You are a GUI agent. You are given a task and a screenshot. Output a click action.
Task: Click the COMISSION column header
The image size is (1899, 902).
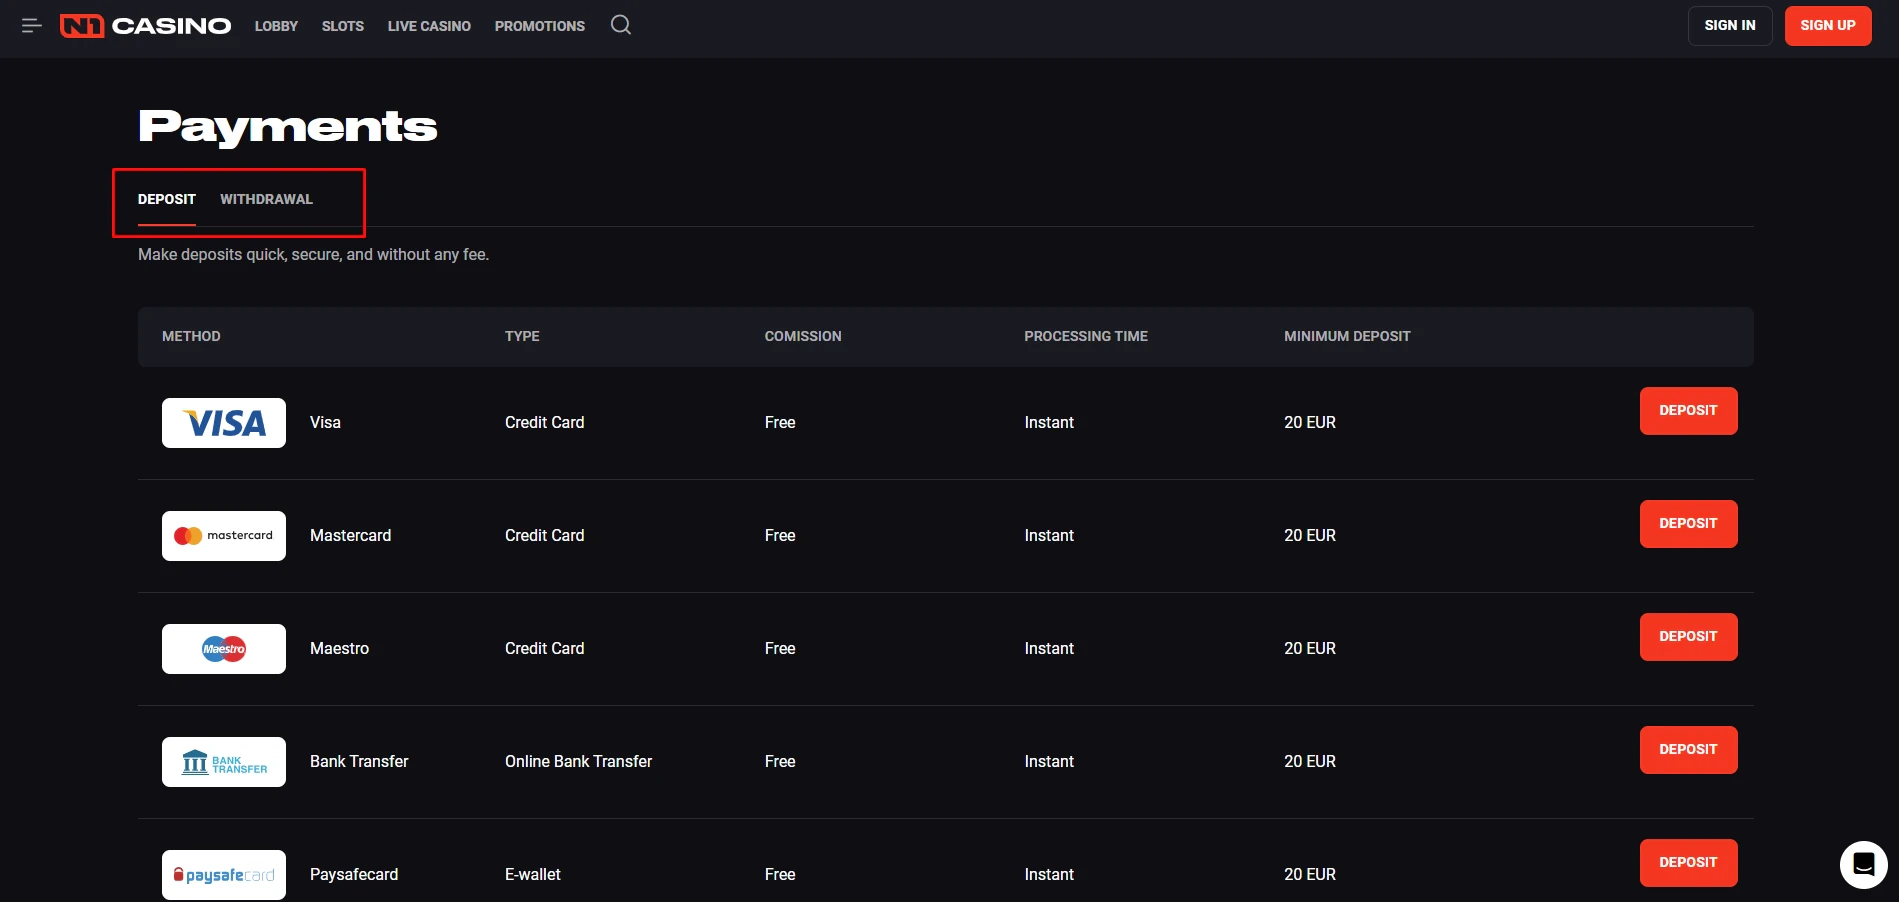click(x=803, y=336)
